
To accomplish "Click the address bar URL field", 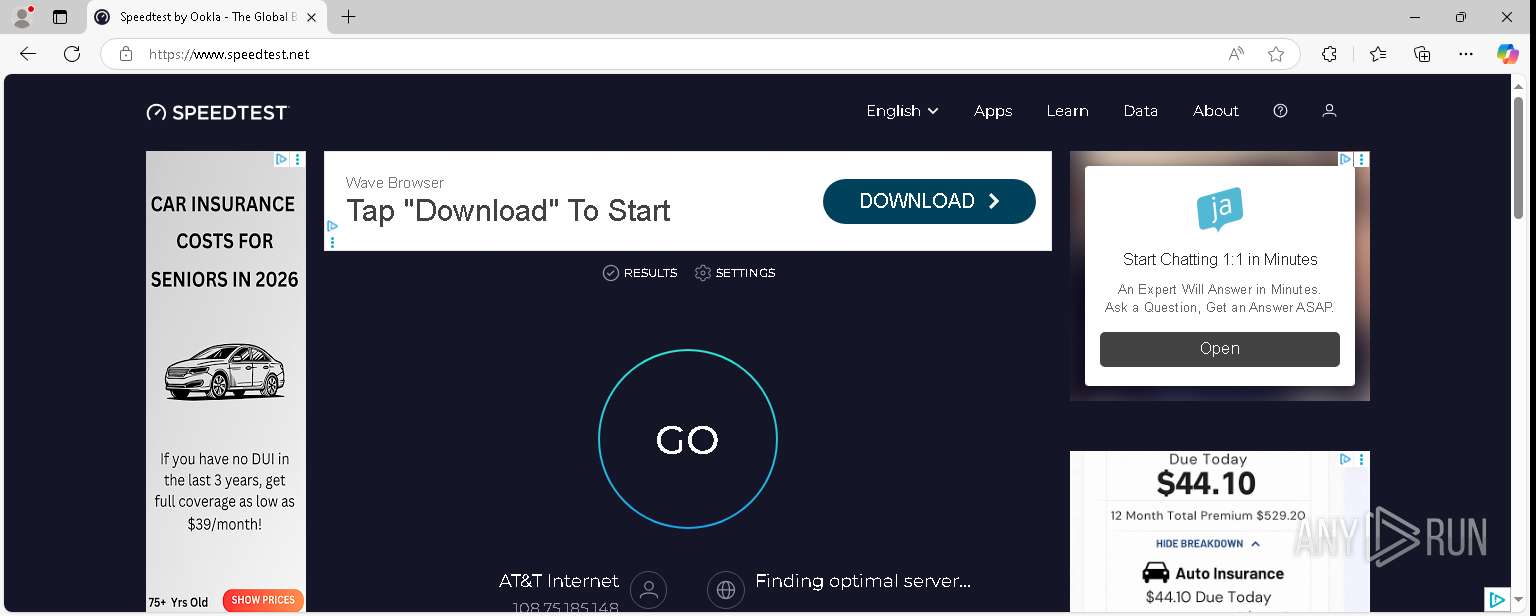I will (680, 54).
